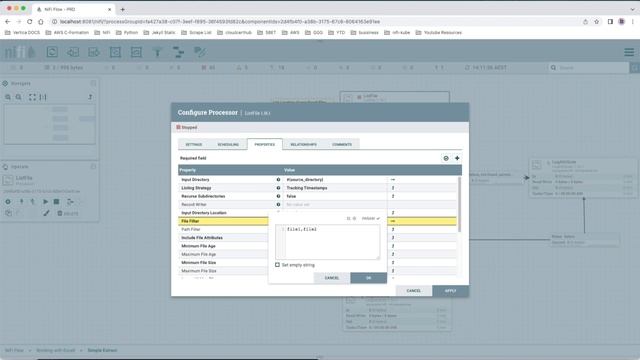Screen dimensions: 640x360
Task: Add an Output Port from the toolbar
Action: click(94, 52)
